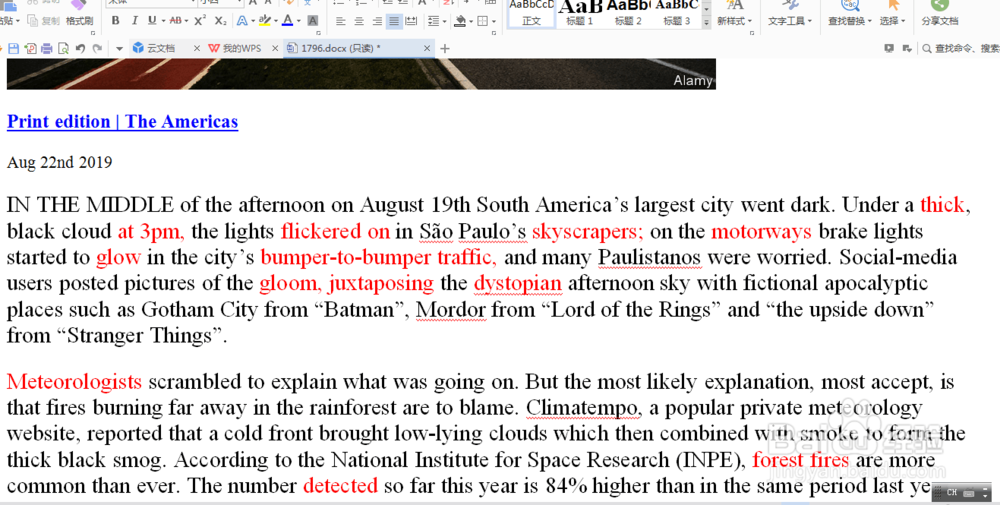
Task: Toggle underline formatting
Action: (152, 20)
